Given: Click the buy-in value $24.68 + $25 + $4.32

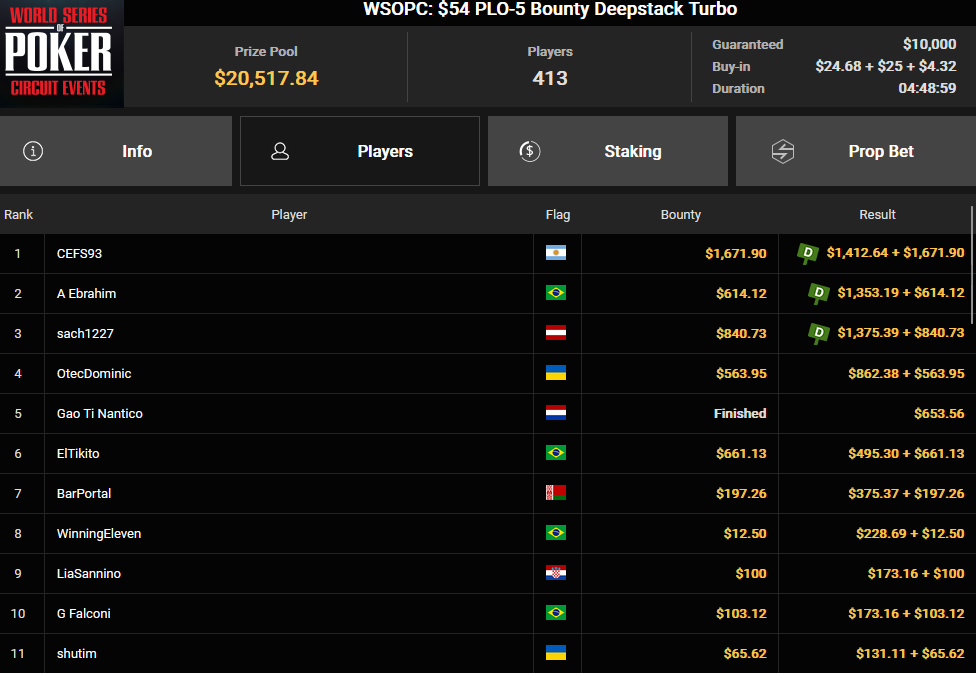Looking at the screenshot, I should click(886, 66).
